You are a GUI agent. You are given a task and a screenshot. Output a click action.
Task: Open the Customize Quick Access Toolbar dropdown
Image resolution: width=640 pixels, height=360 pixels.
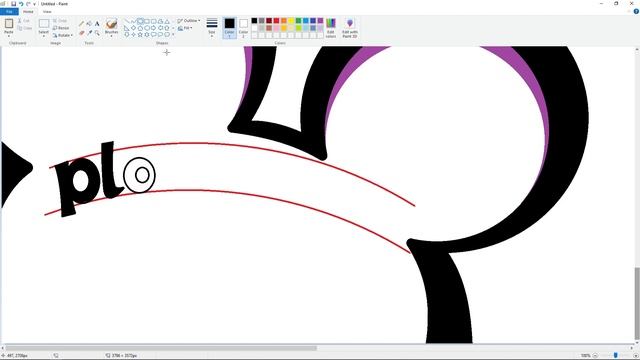pyautogui.click(x=35, y=4)
